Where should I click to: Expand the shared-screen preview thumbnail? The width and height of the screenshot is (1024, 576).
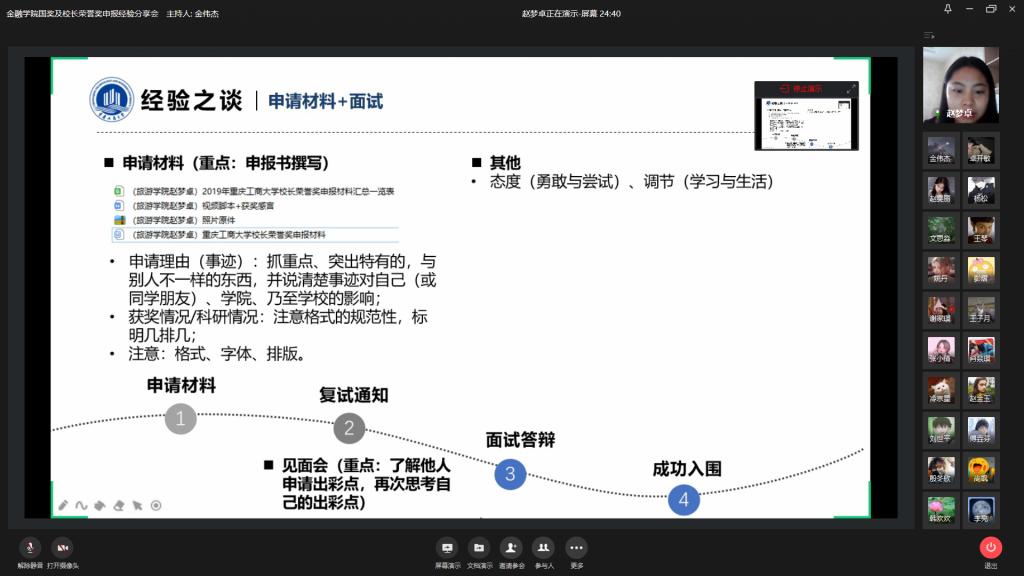click(x=852, y=89)
